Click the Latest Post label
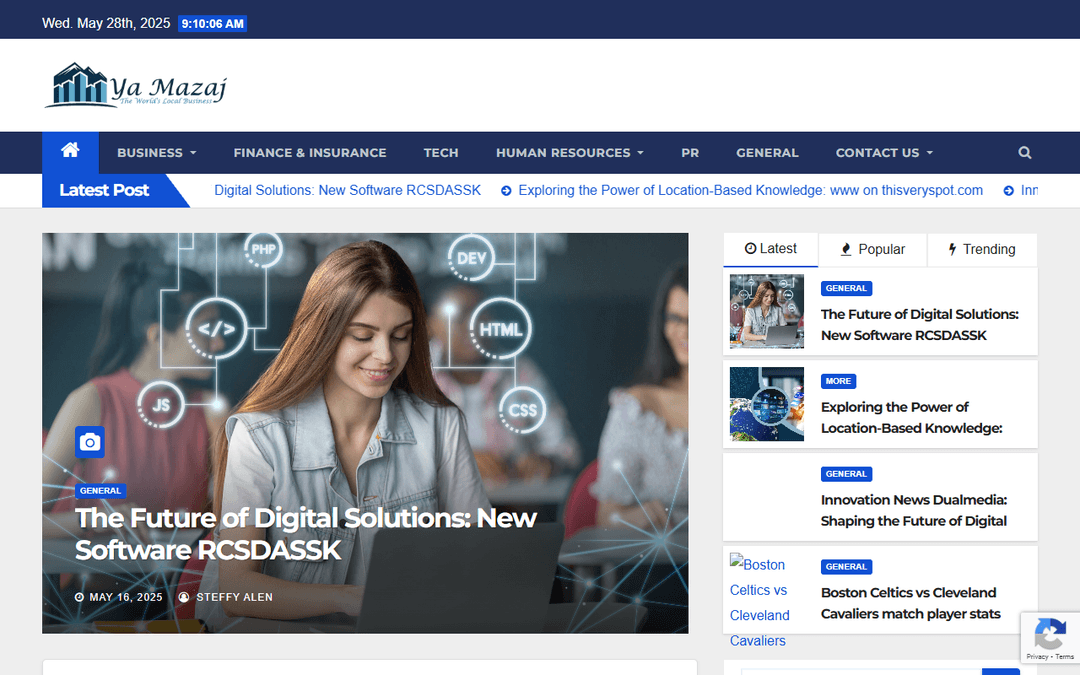Image resolution: width=1080 pixels, height=675 pixels. click(104, 190)
